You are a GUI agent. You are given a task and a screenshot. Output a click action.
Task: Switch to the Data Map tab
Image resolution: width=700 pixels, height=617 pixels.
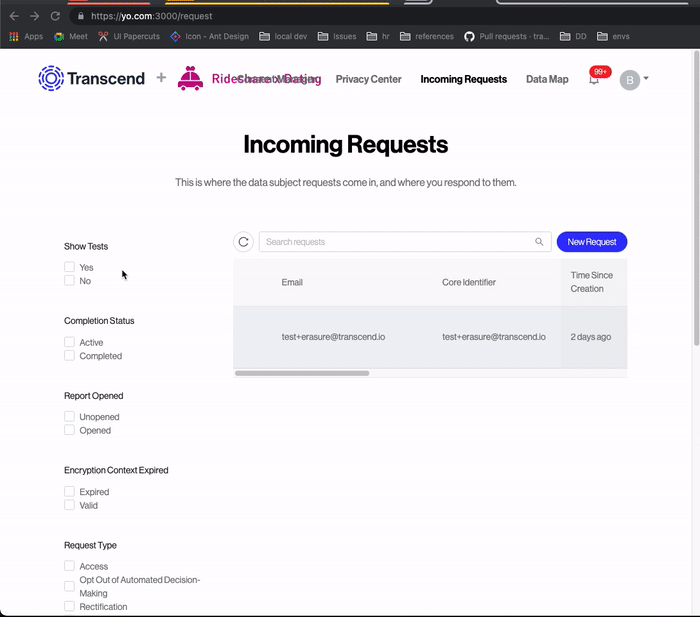547,79
